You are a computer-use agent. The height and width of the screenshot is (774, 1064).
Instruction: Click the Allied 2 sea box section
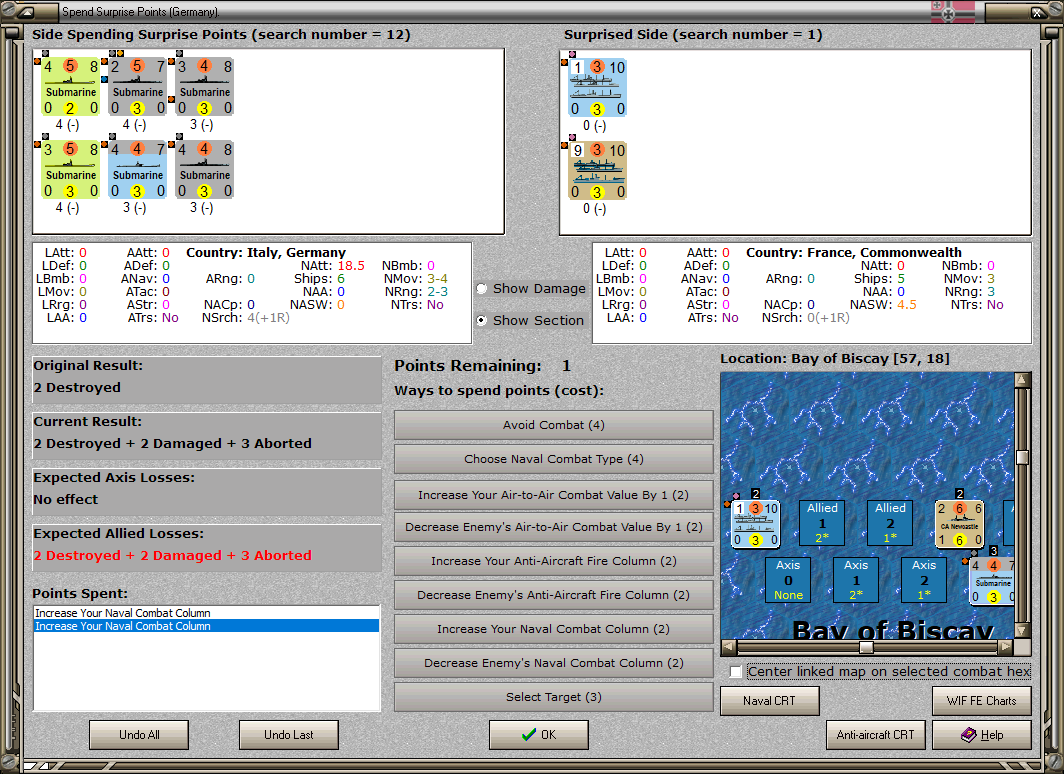(890, 523)
